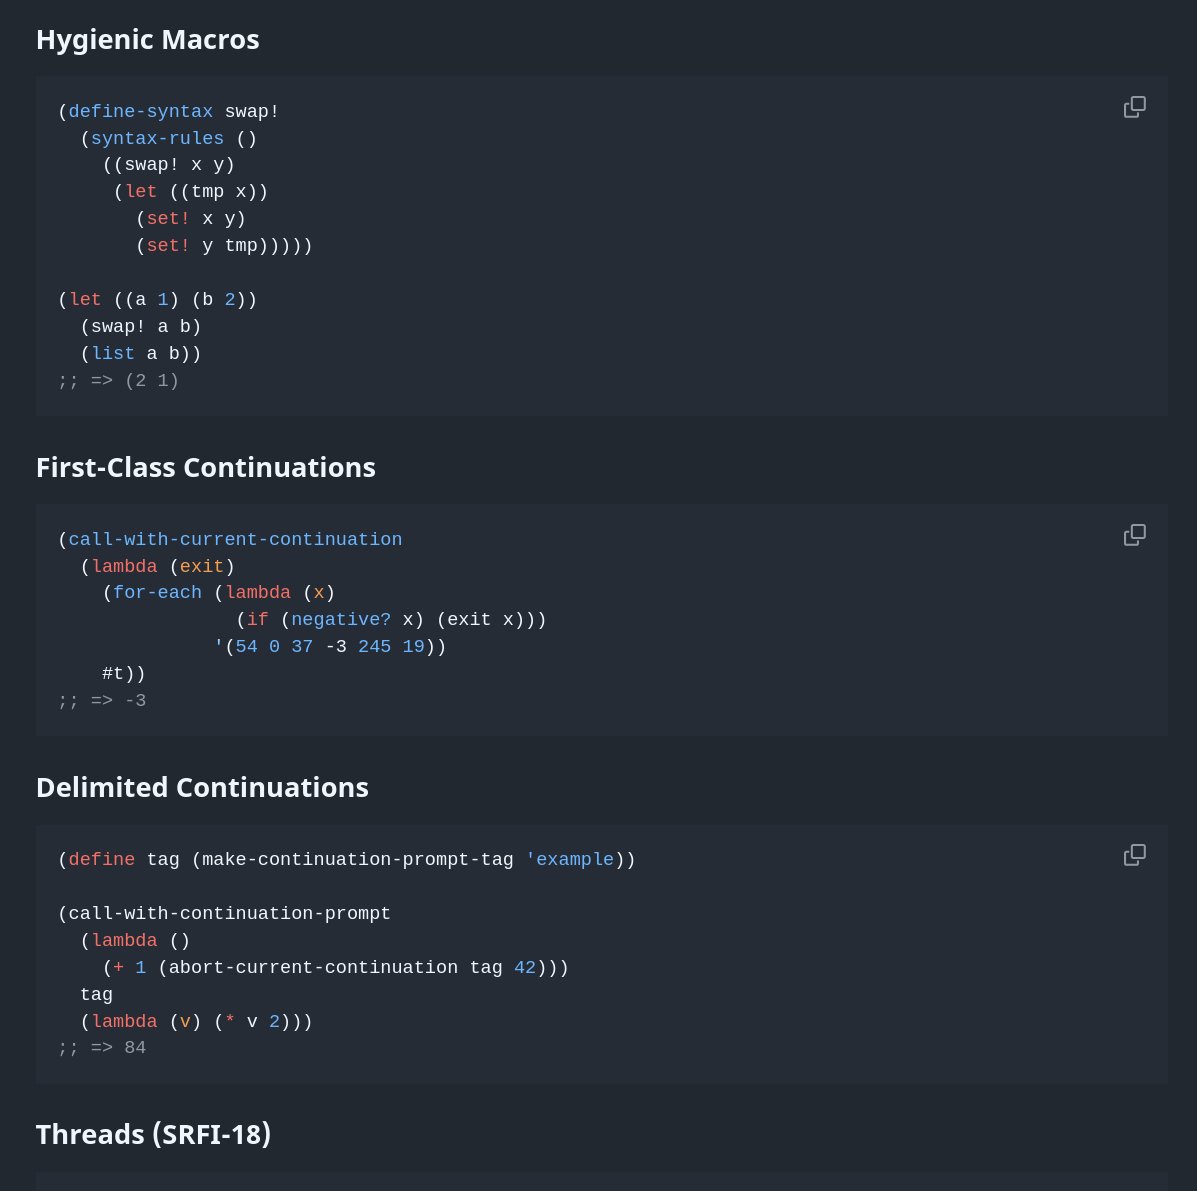Click the line "(let ((tmp x))"
The height and width of the screenshot is (1191, 1197).
(191, 192)
